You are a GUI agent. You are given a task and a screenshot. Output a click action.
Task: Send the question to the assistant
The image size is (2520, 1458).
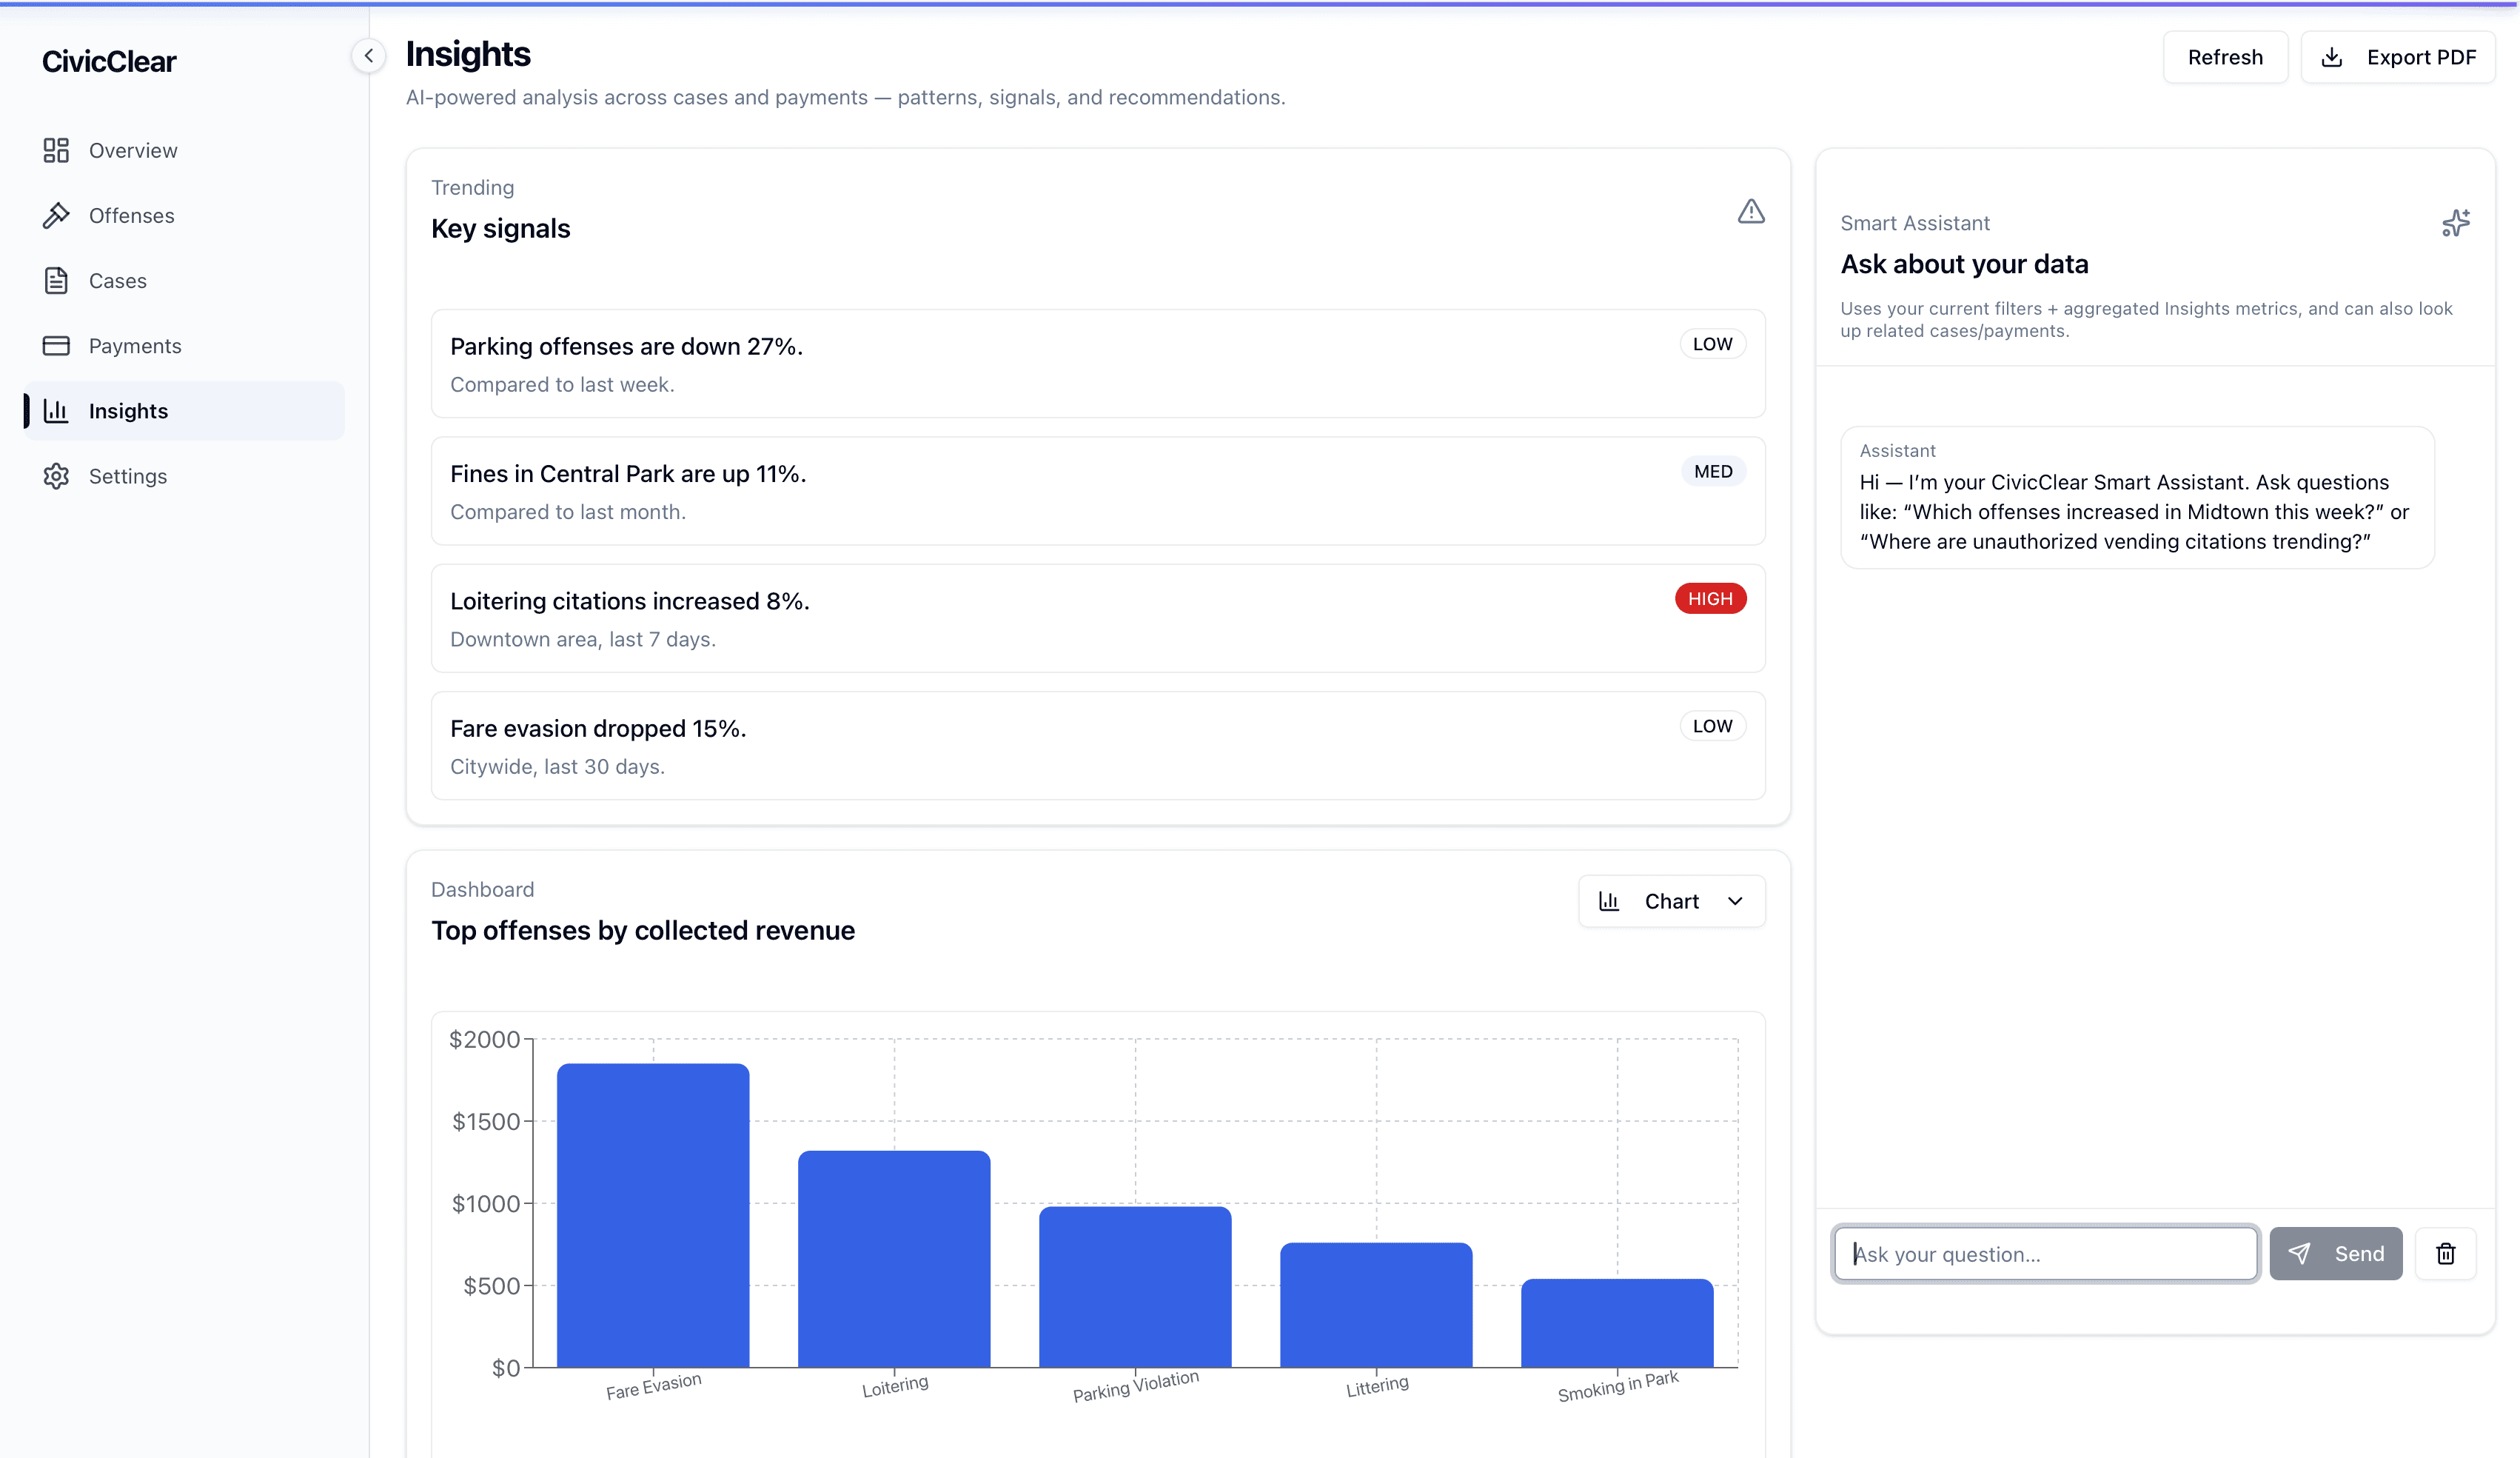coord(2335,1254)
